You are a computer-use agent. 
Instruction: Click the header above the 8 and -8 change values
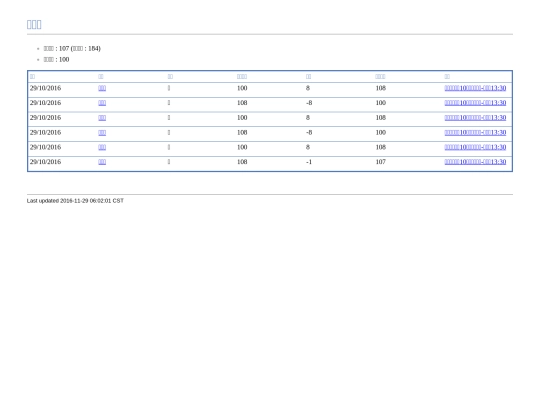tap(309, 76)
